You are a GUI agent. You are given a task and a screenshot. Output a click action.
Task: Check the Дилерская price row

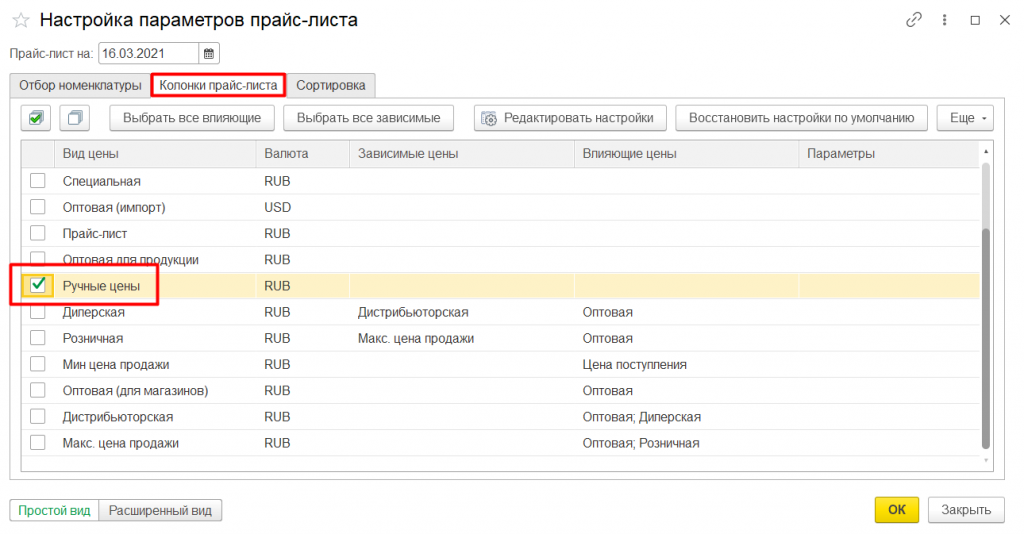pyautogui.click(x=38, y=312)
